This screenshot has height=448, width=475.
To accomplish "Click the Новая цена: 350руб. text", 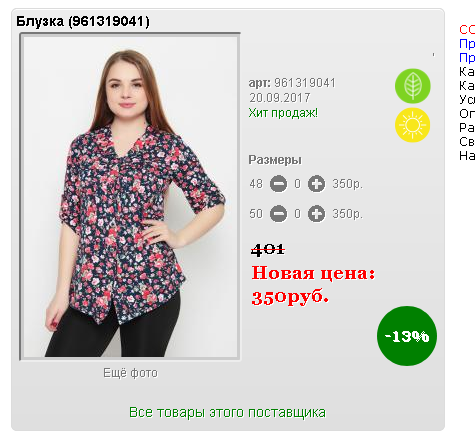I will point(313,285).
